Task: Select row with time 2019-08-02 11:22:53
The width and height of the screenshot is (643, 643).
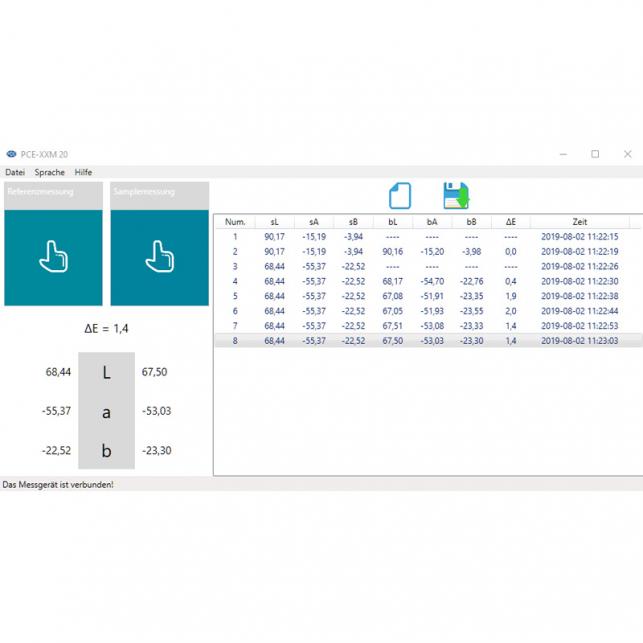Action: 429,326
